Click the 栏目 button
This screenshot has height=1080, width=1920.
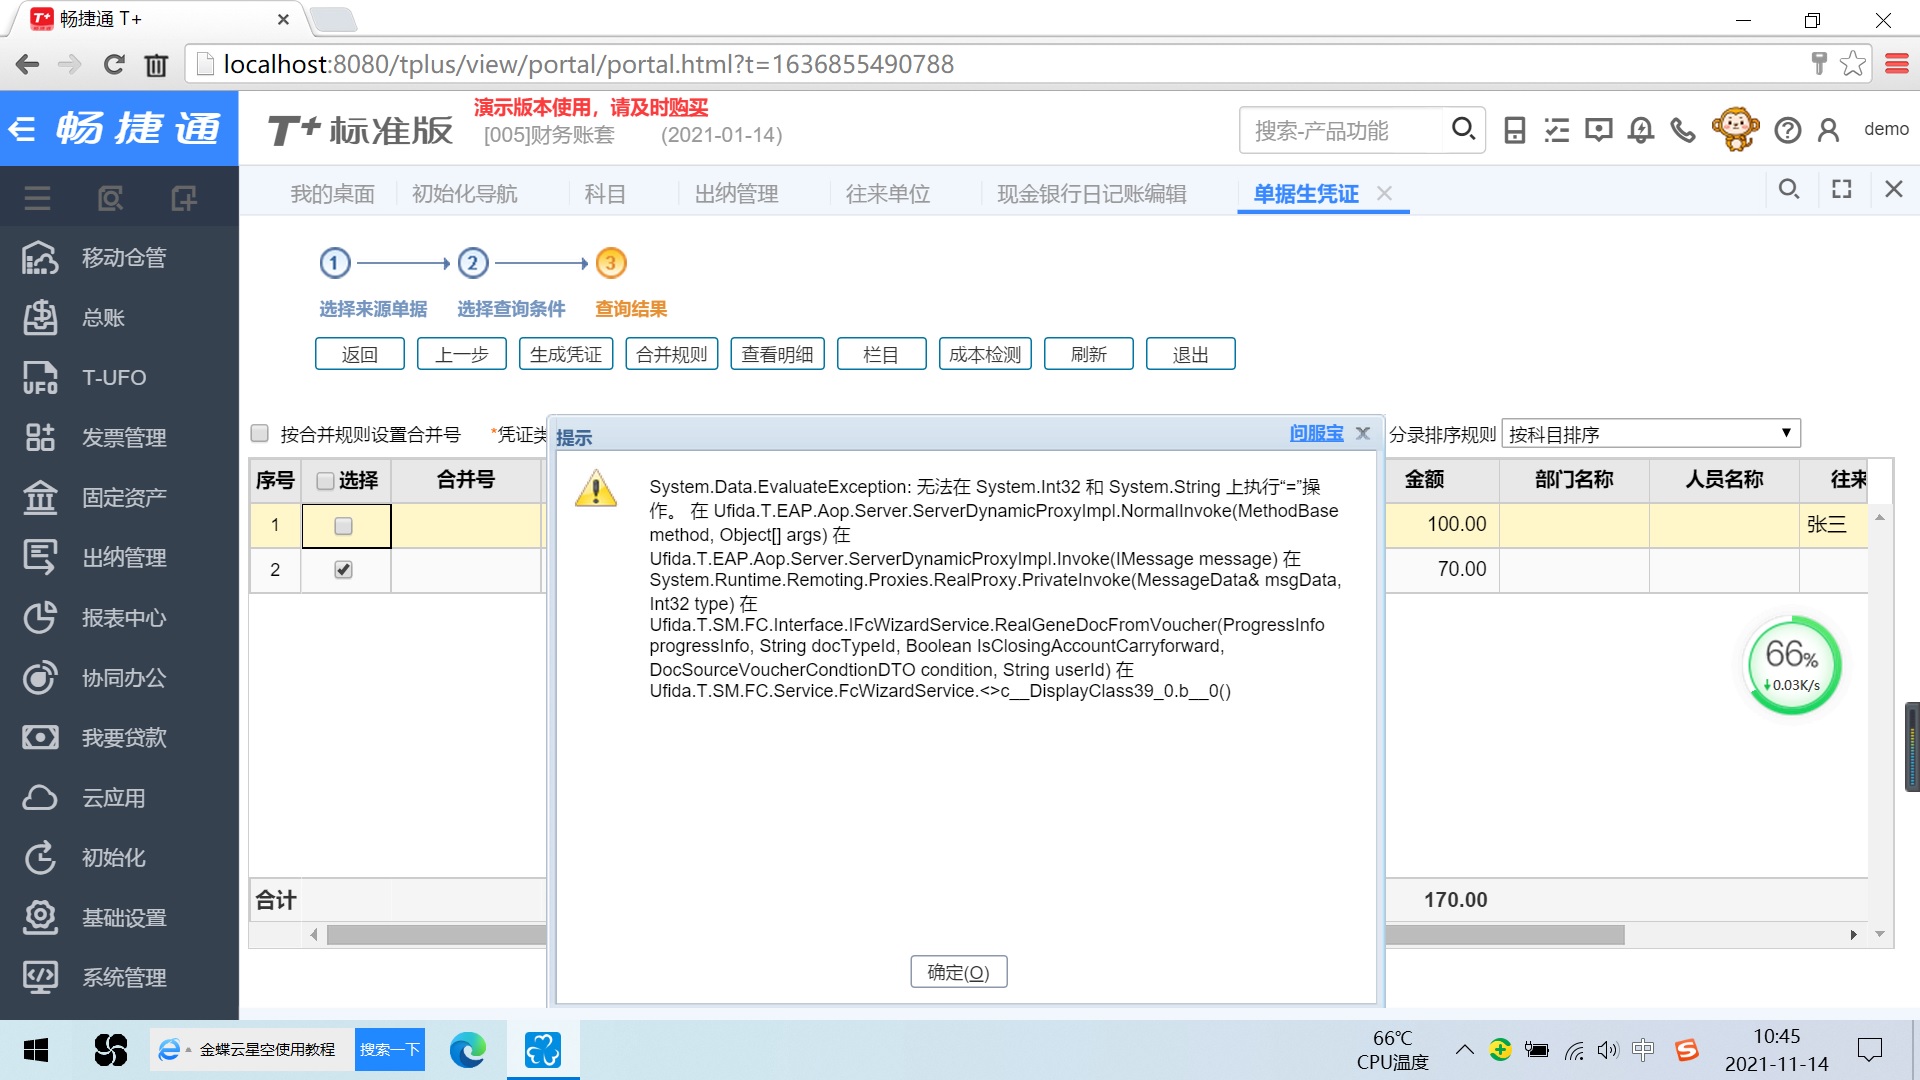click(881, 354)
